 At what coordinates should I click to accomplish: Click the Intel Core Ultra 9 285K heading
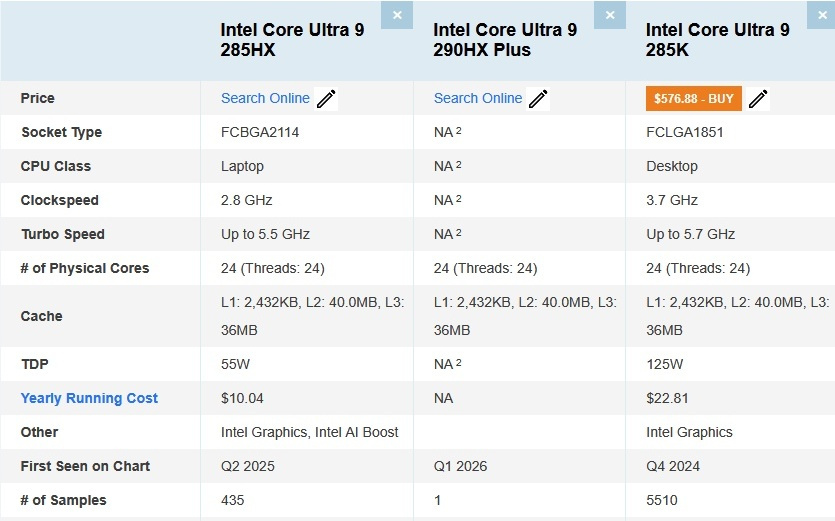717,39
